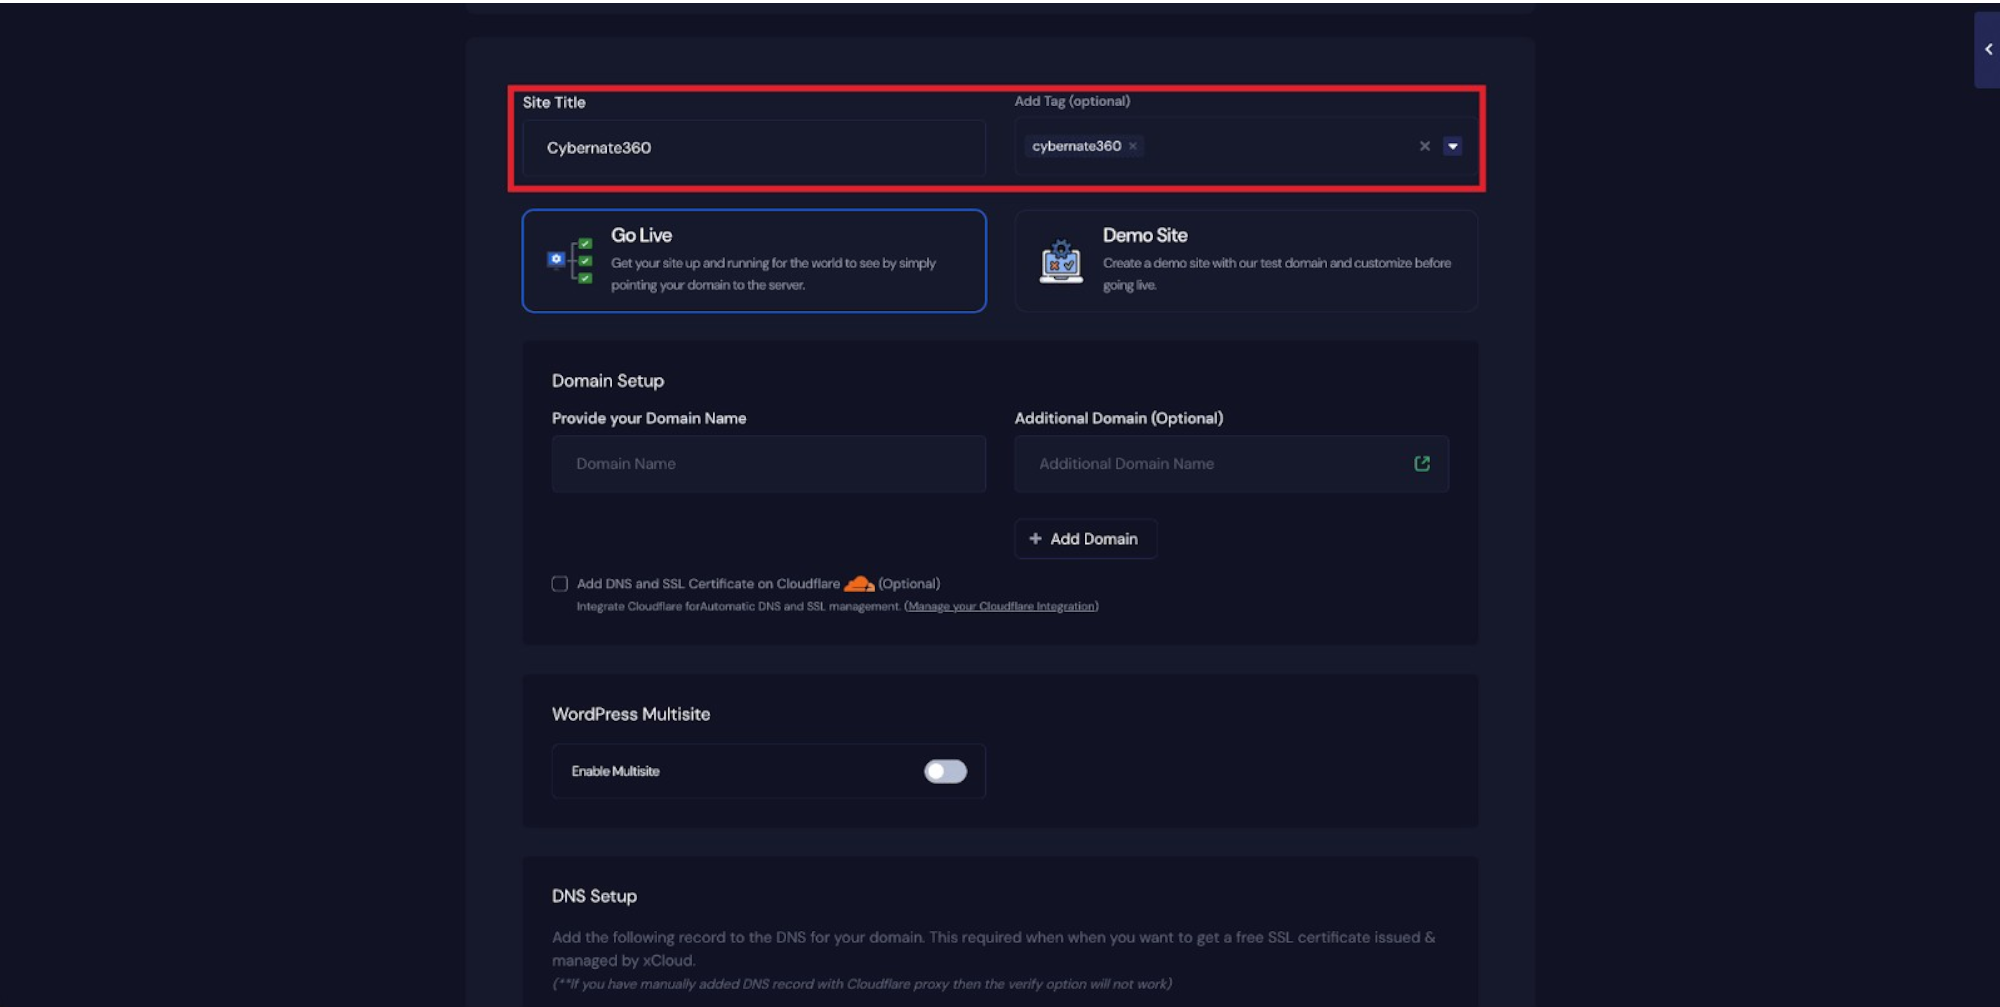Click the green external-link icon in Additional Domain field

pos(1421,463)
